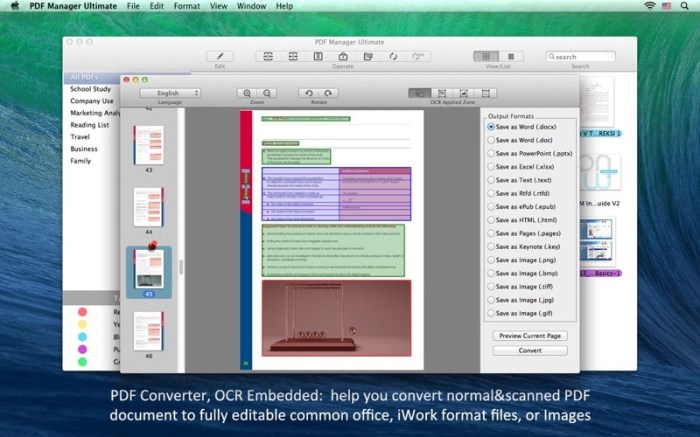Click the Edit pencil icon in main toolbar
The width and height of the screenshot is (700, 437).
pyautogui.click(x=220, y=56)
